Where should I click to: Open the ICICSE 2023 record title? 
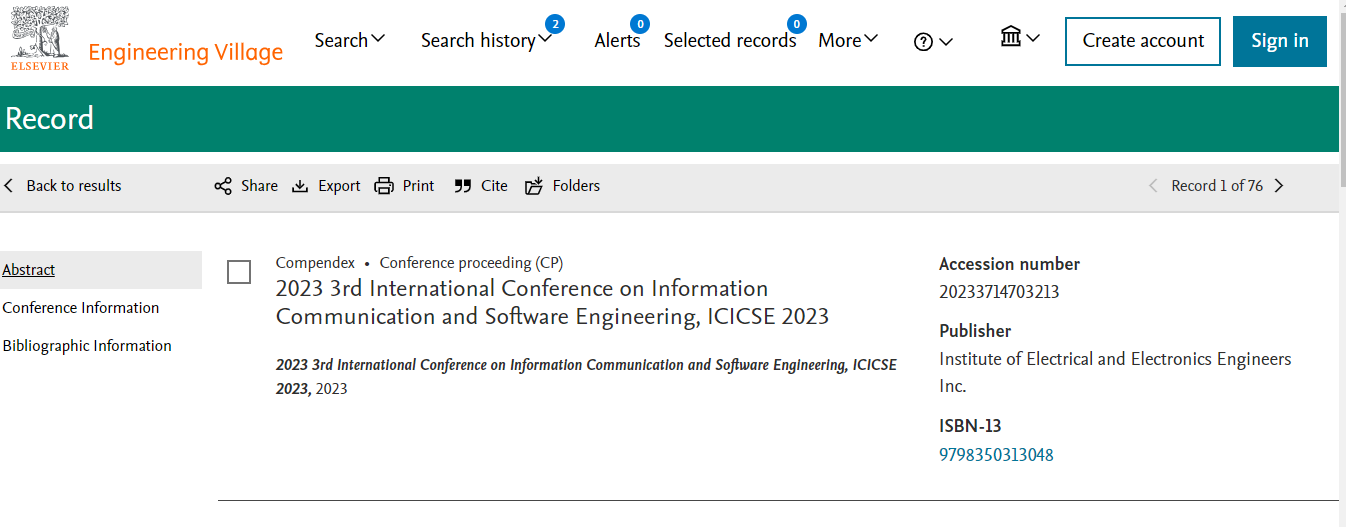(552, 303)
